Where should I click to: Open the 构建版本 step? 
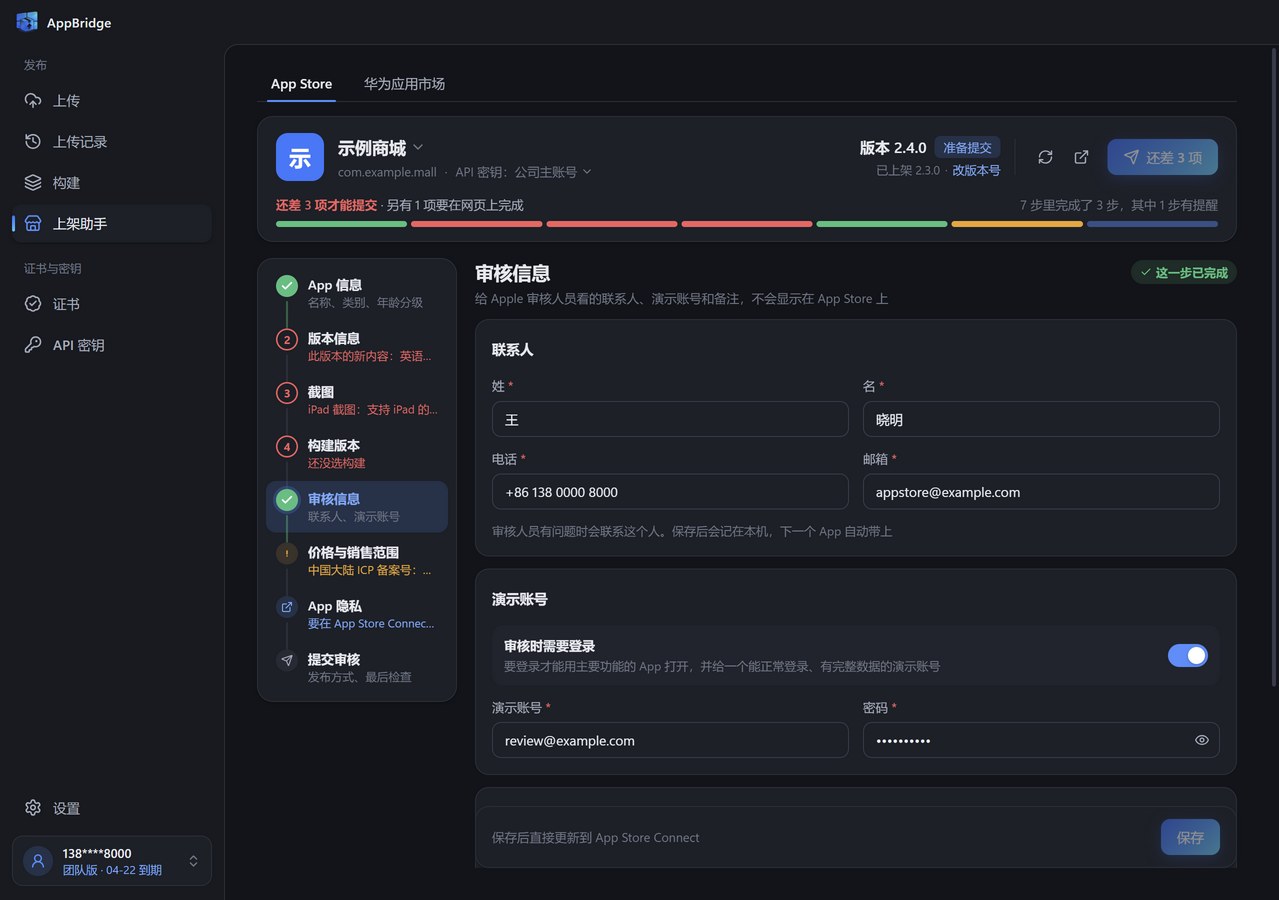click(x=357, y=454)
